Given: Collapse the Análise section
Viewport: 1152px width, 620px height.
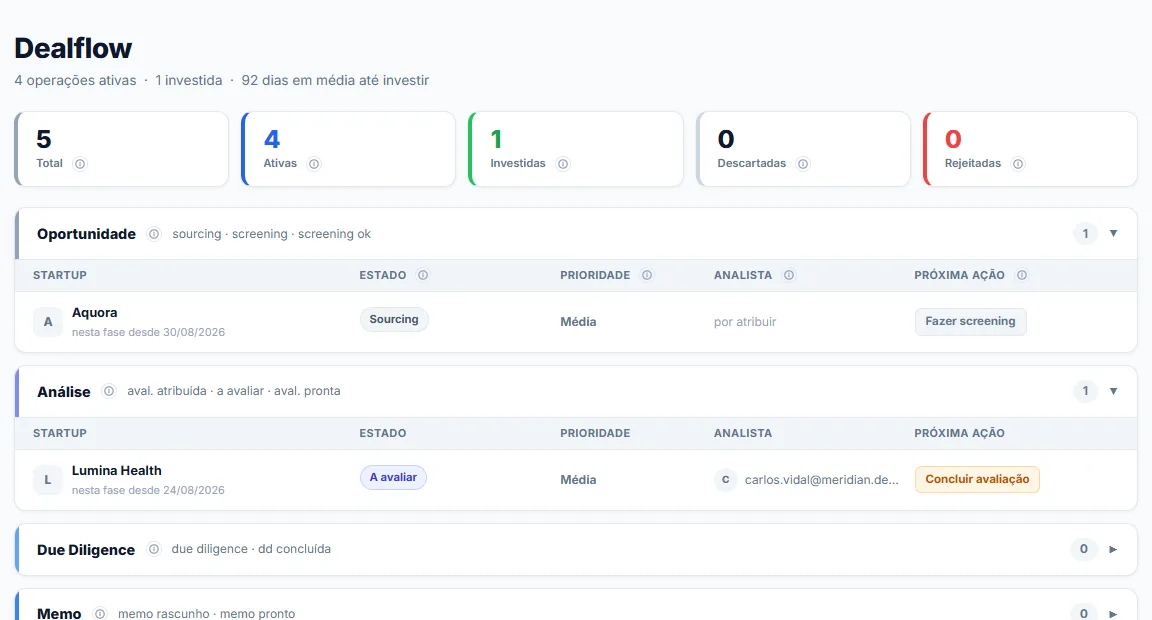Looking at the screenshot, I should (1113, 391).
